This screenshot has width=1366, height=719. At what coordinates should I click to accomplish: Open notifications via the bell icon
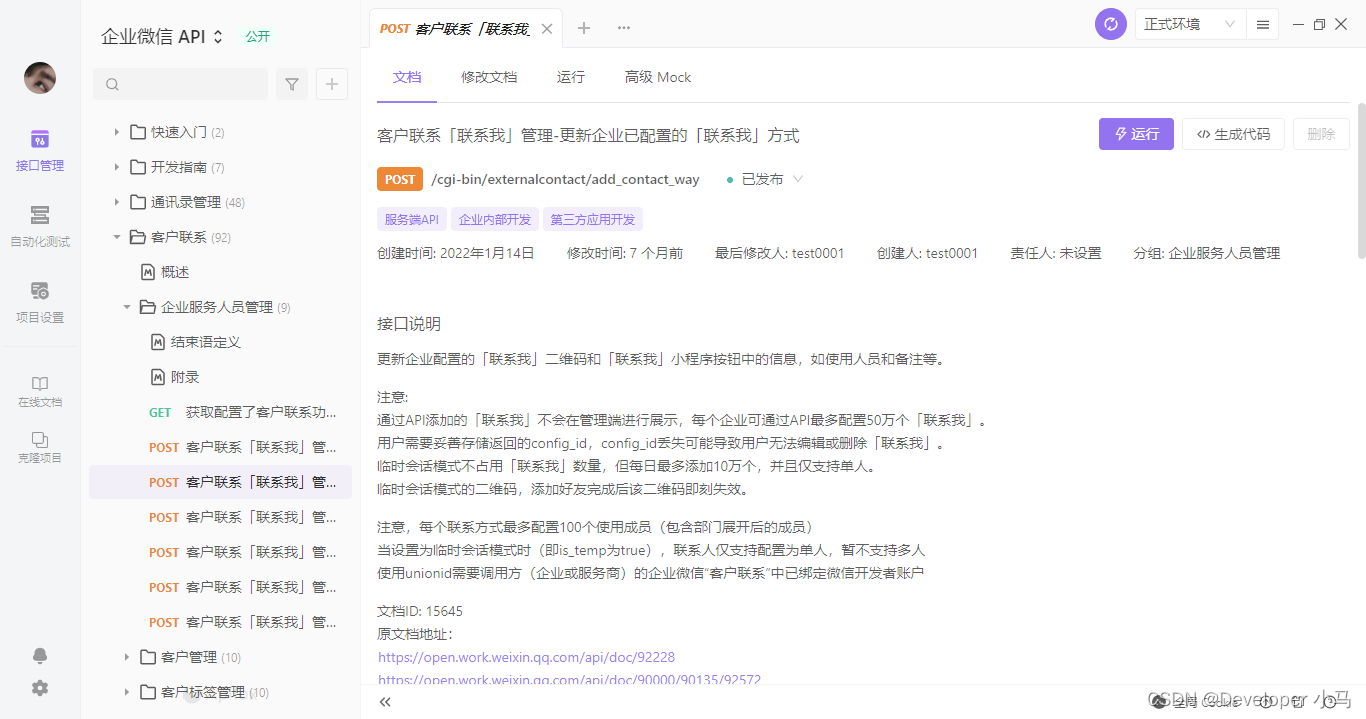point(40,656)
